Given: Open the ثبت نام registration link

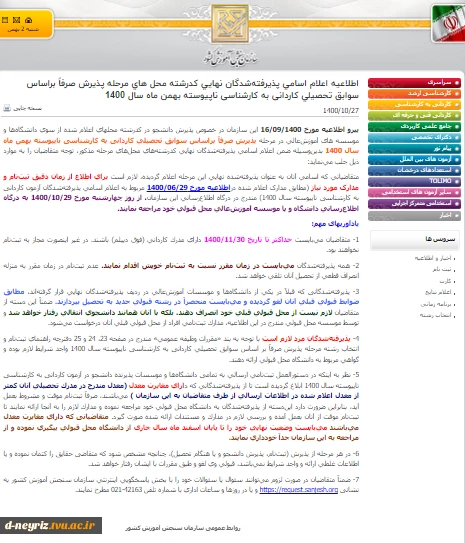Looking at the screenshot, I should tap(442, 269).
